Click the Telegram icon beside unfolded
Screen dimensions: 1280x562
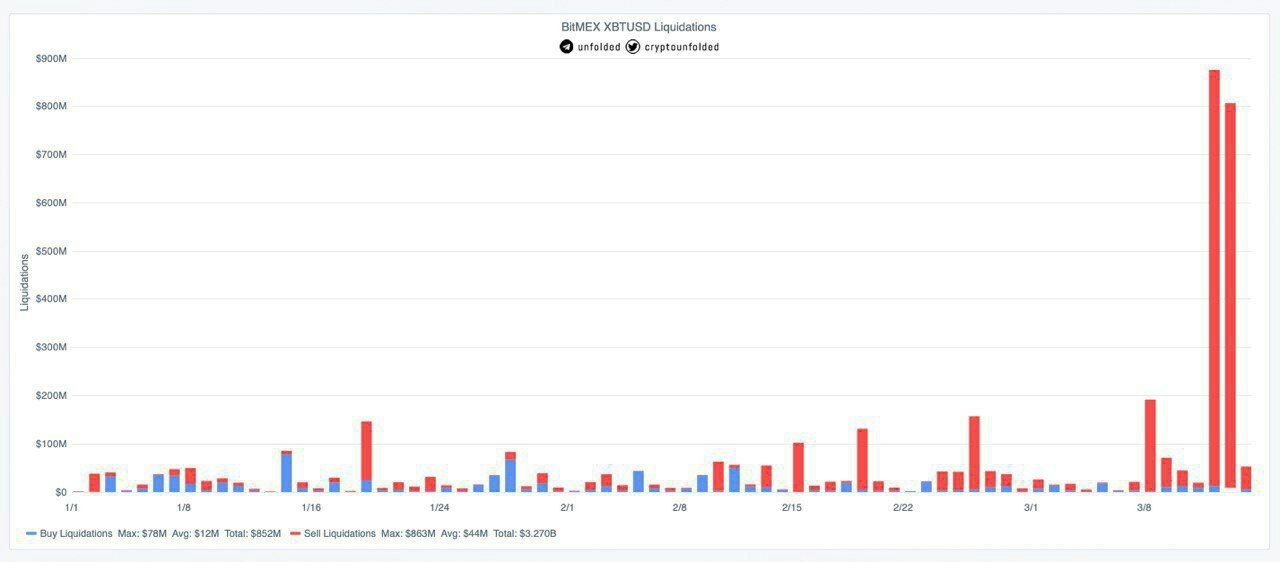(567, 47)
